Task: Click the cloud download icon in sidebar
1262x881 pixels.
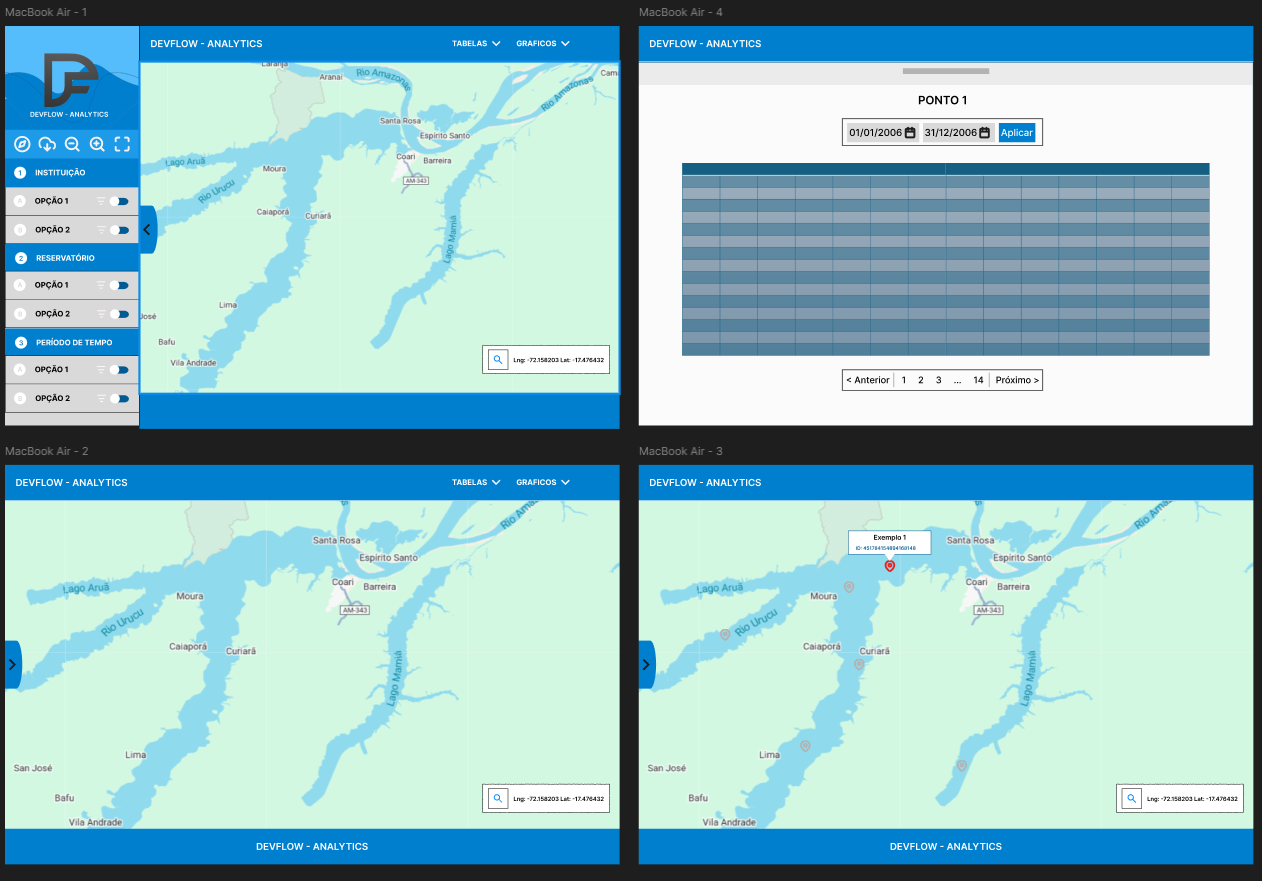Action: click(47, 144)
